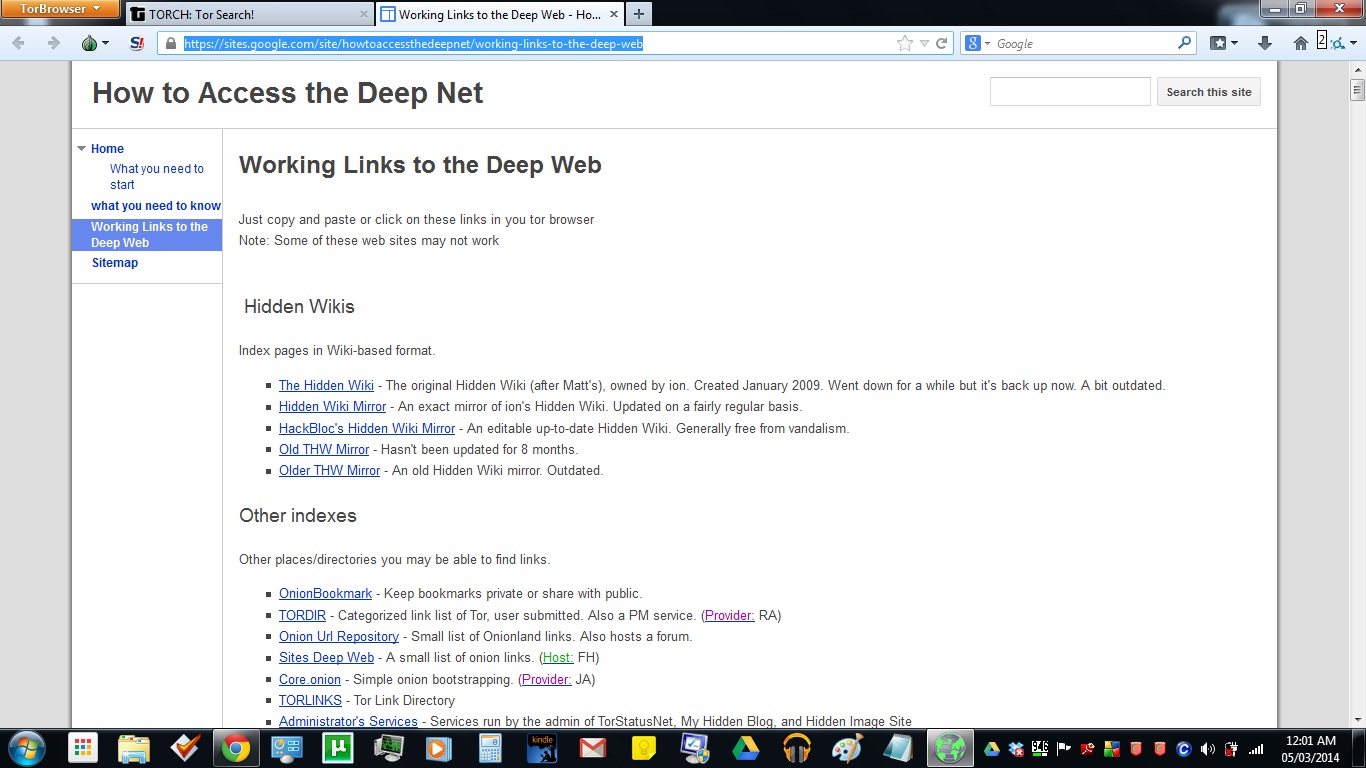Collapse the Home navigation tree arrow
The image size is (1366, 768).
[82, 149]
